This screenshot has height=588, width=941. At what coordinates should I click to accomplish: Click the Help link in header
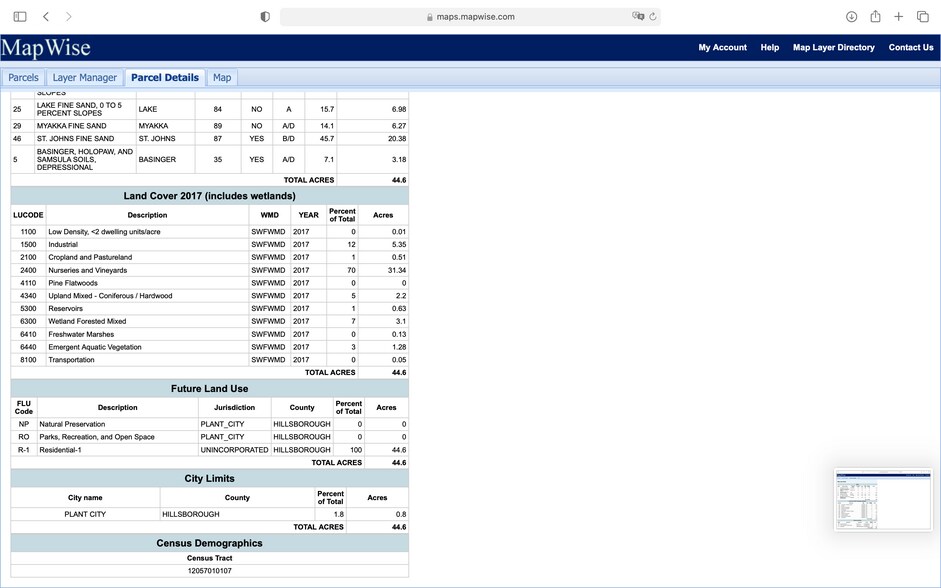point(769,48)
